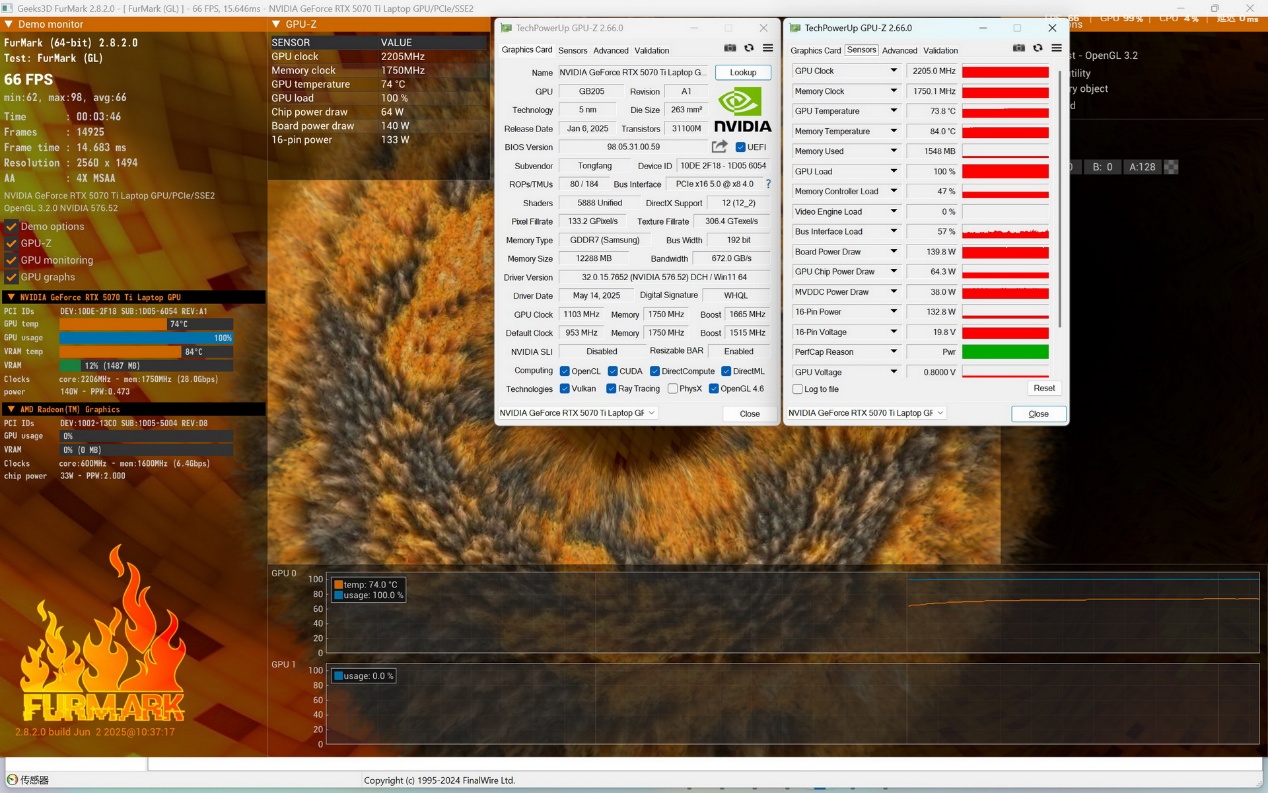Click the BIOS export share icon
1268x793 pixels.
pos(719,147)
